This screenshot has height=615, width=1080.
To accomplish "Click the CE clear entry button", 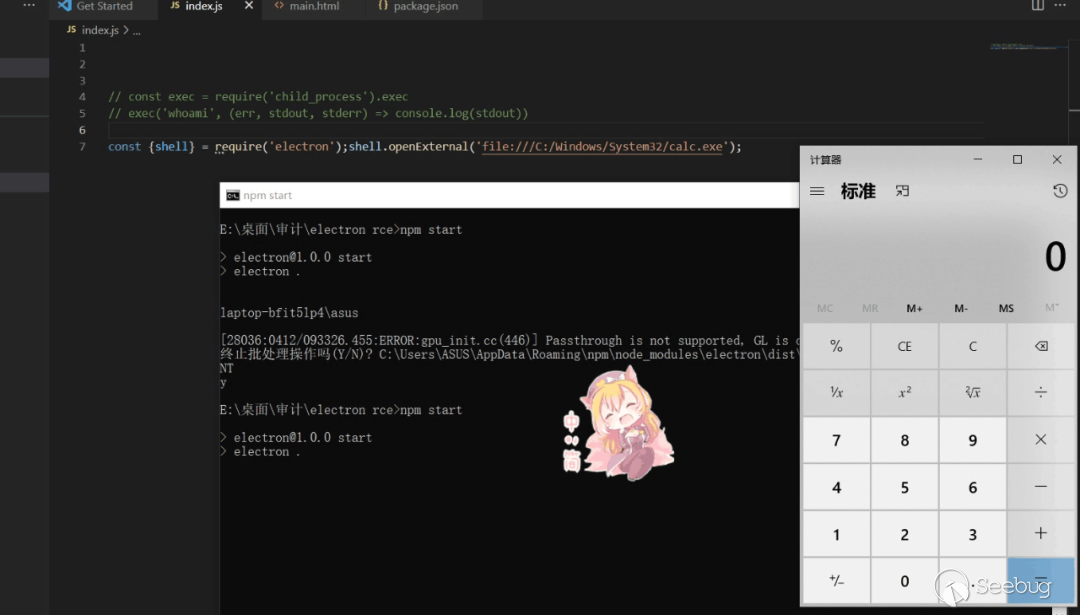I will coord(904,347).
